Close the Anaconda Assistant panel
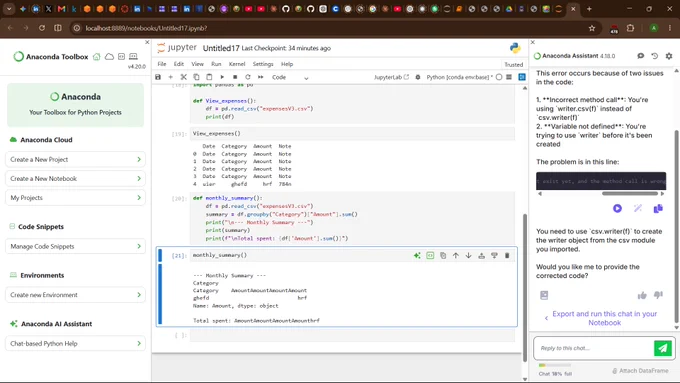 [533, 43]
